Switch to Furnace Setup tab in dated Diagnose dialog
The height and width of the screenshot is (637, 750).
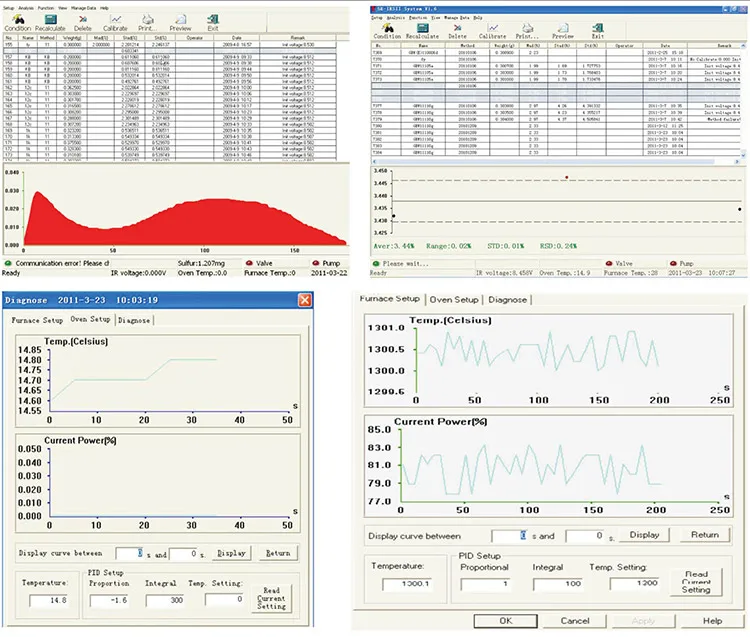38,320
